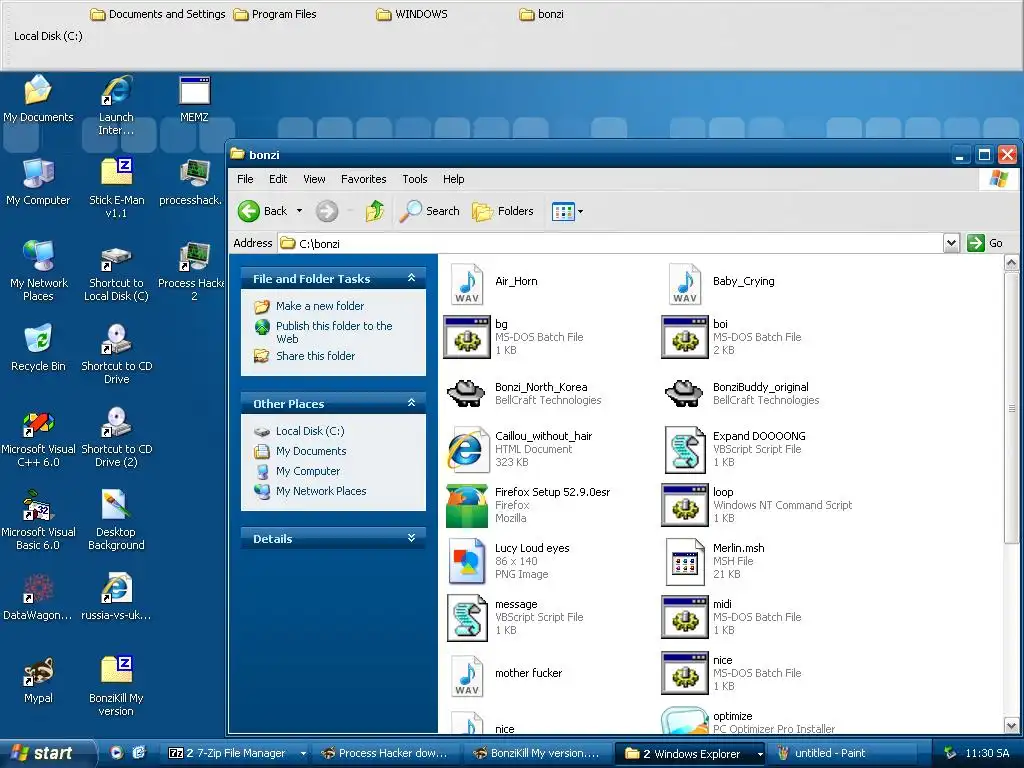This screenshot has width=1024, height=768.
Task: Select Stick E-Man v1.1 desktop icon
Action: pyautogui.click(x=116, y=188)
